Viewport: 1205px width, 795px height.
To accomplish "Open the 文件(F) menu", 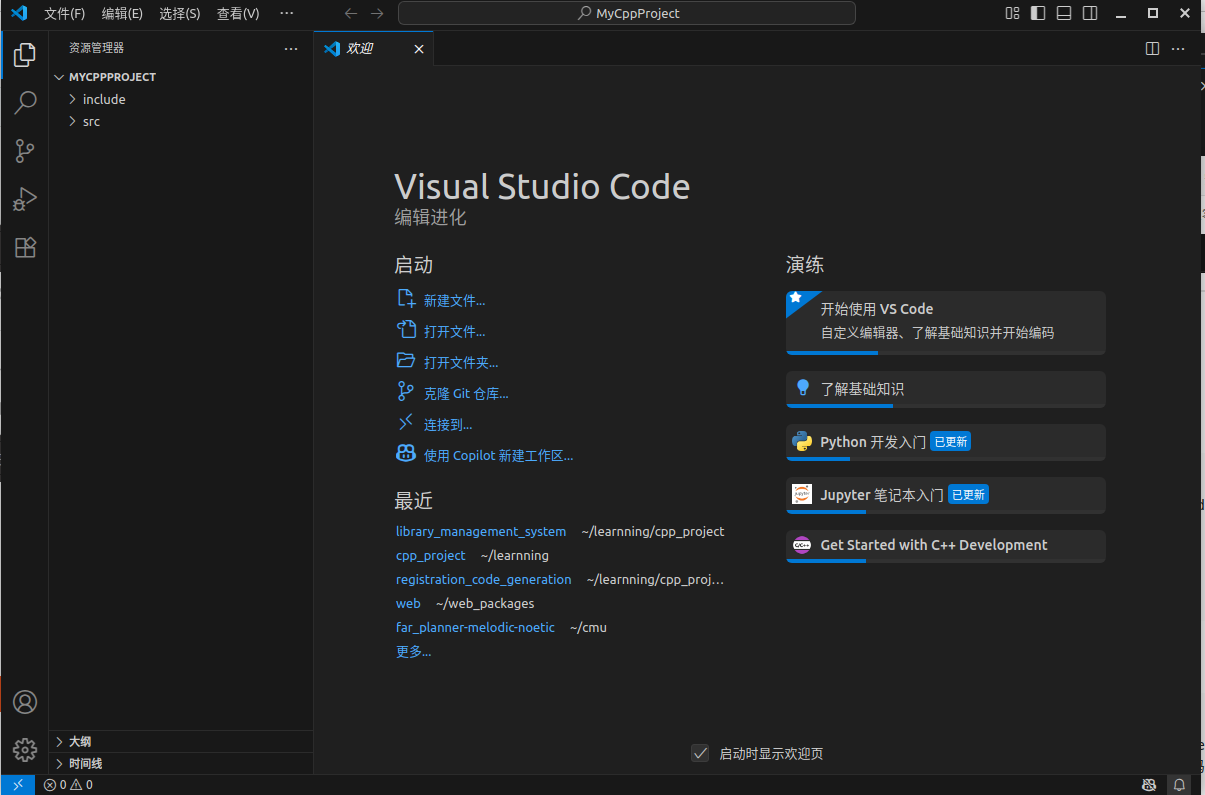I will (x=64, y=13).
